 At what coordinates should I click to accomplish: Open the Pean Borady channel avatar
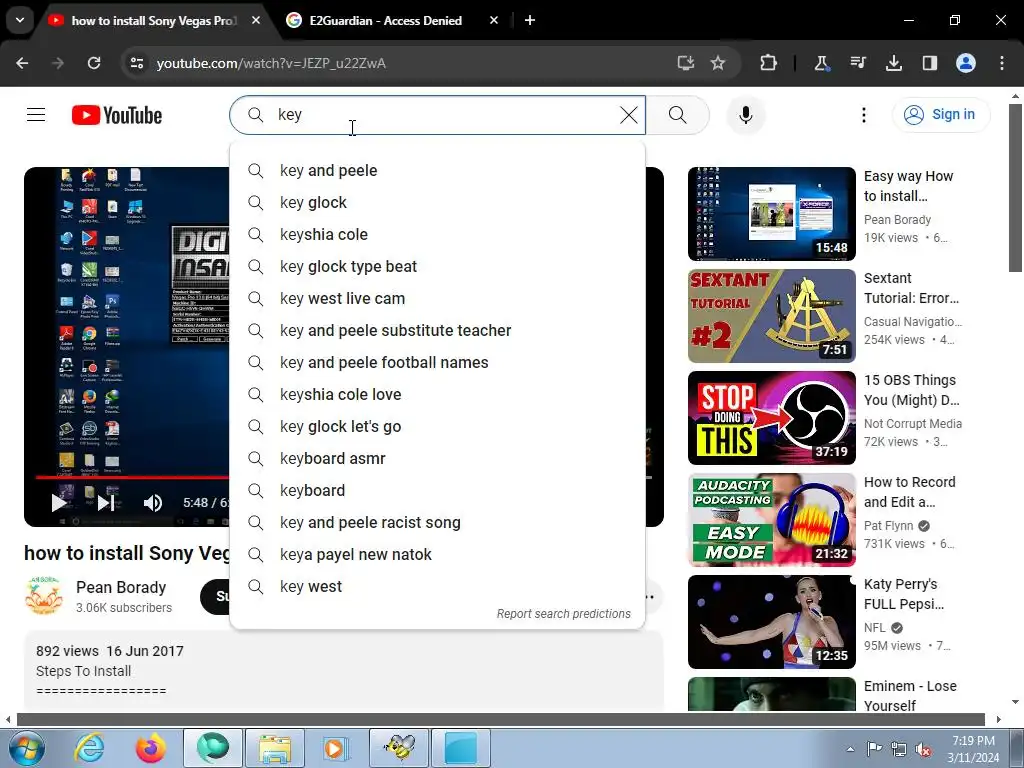44,596
